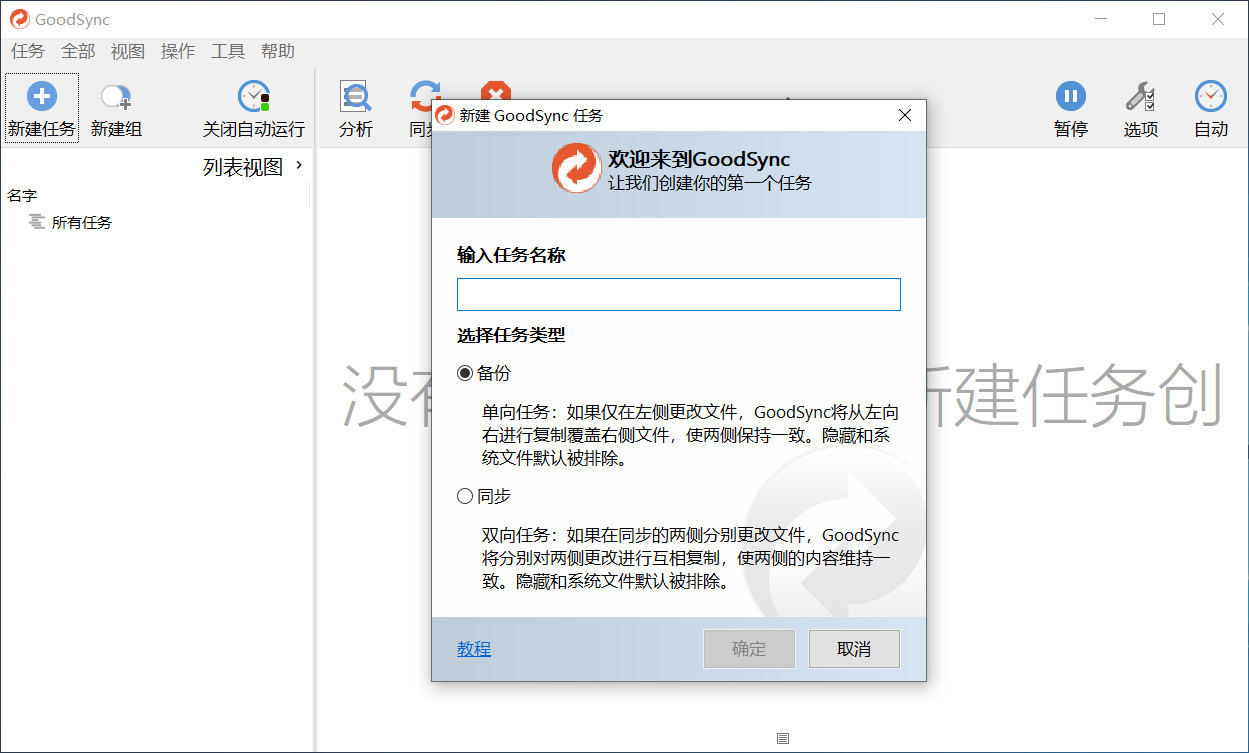Maximize the GoodSync main window
This screenshot has height=753, width=1249.
(x=1159, y=19)
